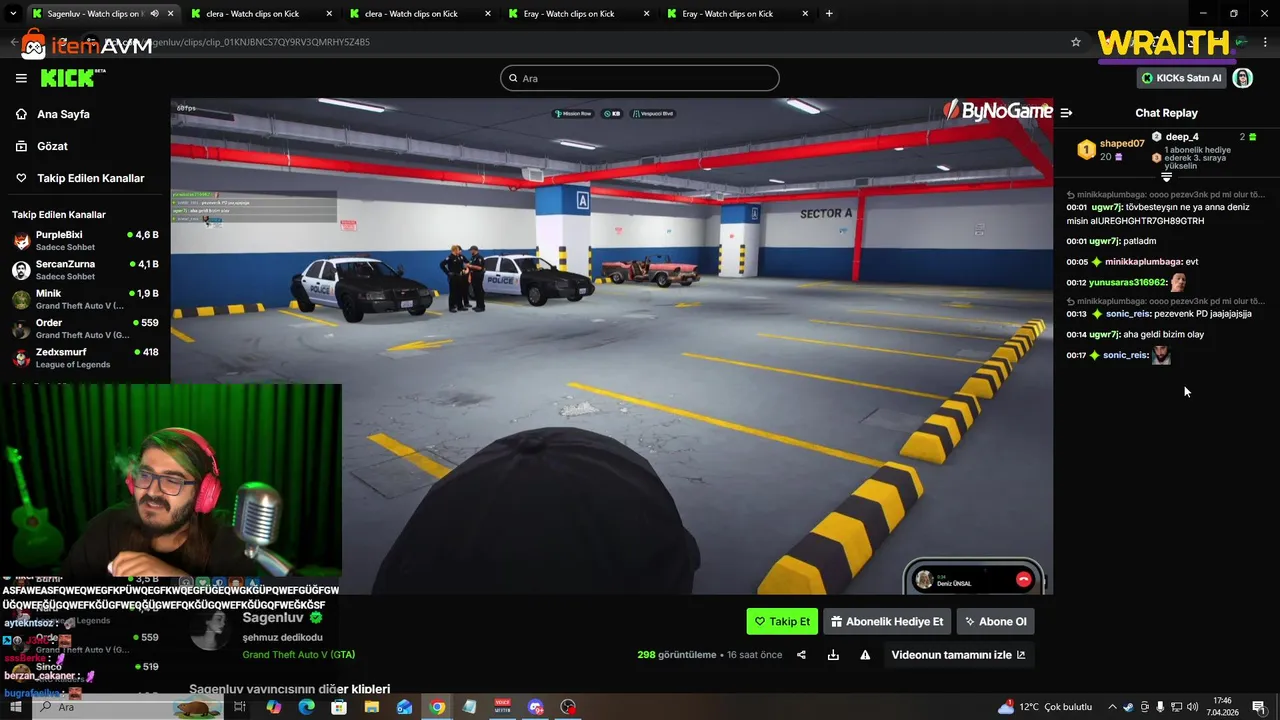Click the KICKs Satın Al button
This screenshot has width=1280, height=720.
[x=1182, y=78]
